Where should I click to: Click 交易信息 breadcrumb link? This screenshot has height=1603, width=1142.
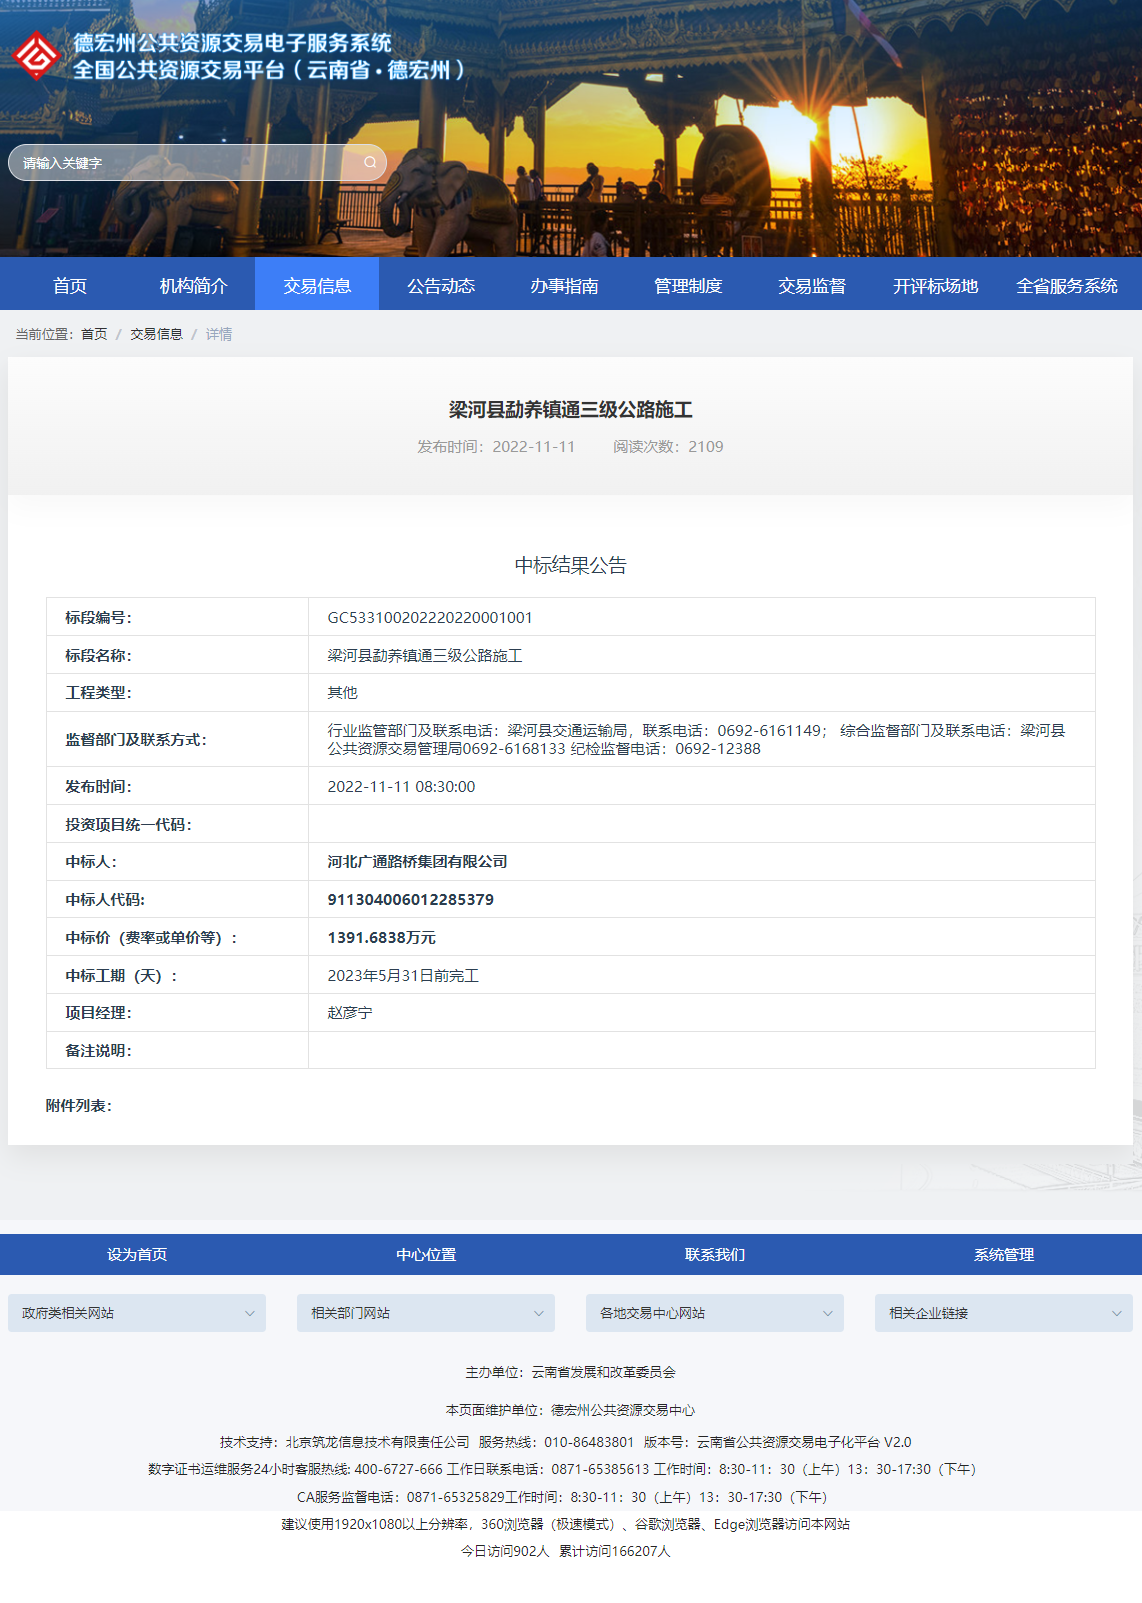click(156, 334)
